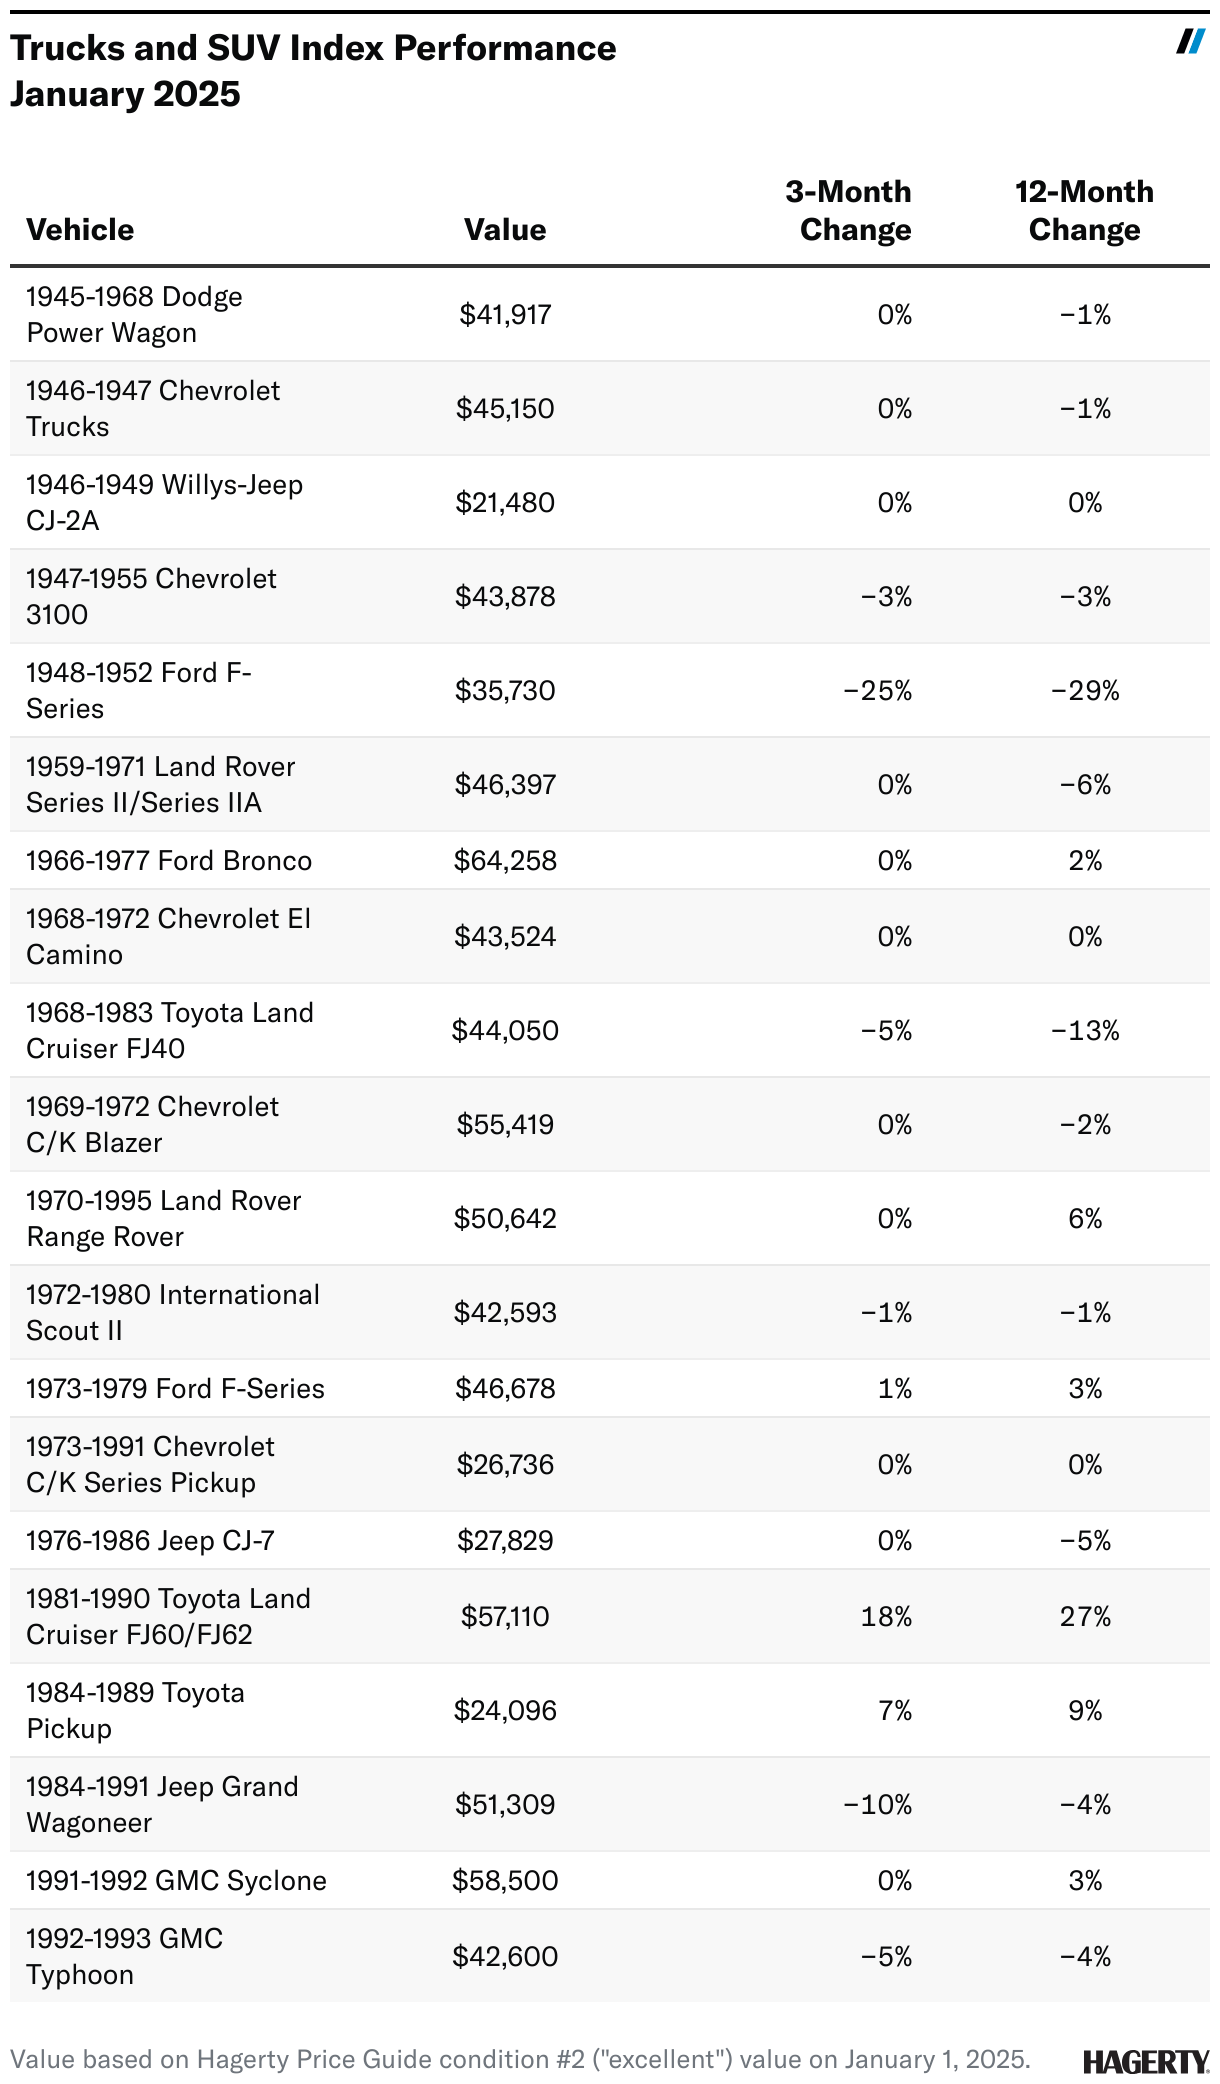Click the $64,258 Ford Bronco value
1220x2084 pixels.
pos(505,861)
